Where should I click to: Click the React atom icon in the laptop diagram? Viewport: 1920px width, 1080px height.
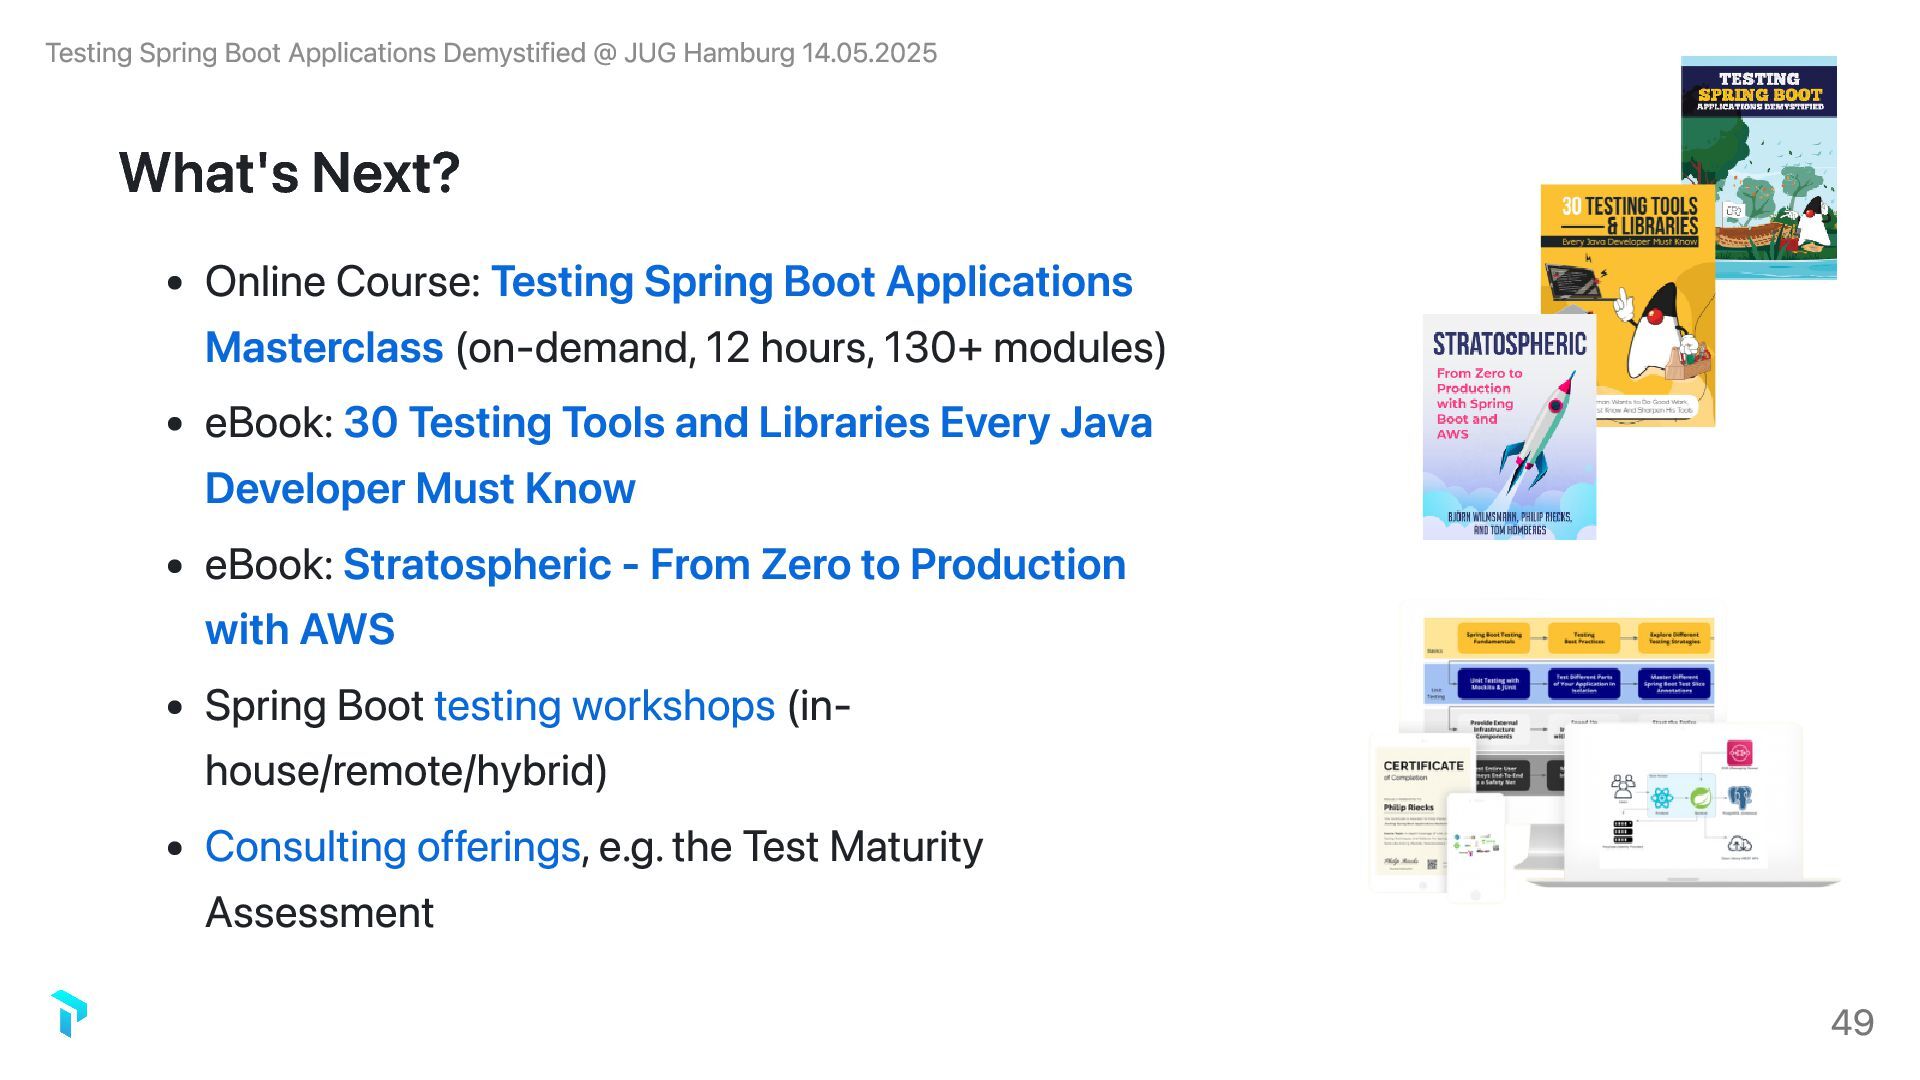(x=1662, y=798)
